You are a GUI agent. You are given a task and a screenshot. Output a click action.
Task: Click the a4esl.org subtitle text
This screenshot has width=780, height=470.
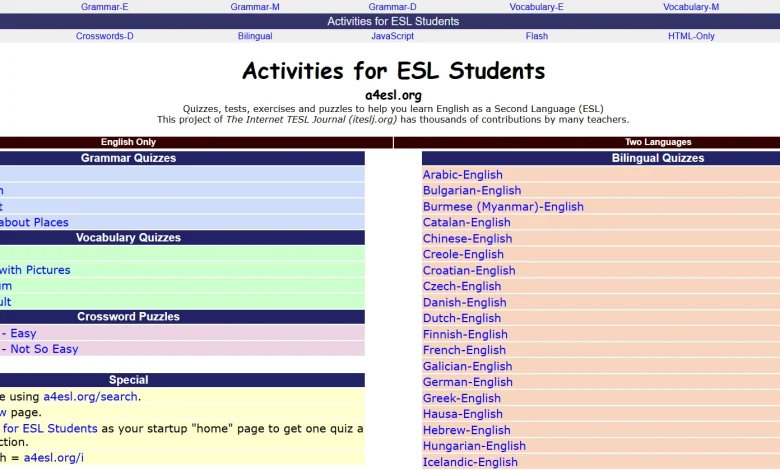pos(393,95)
